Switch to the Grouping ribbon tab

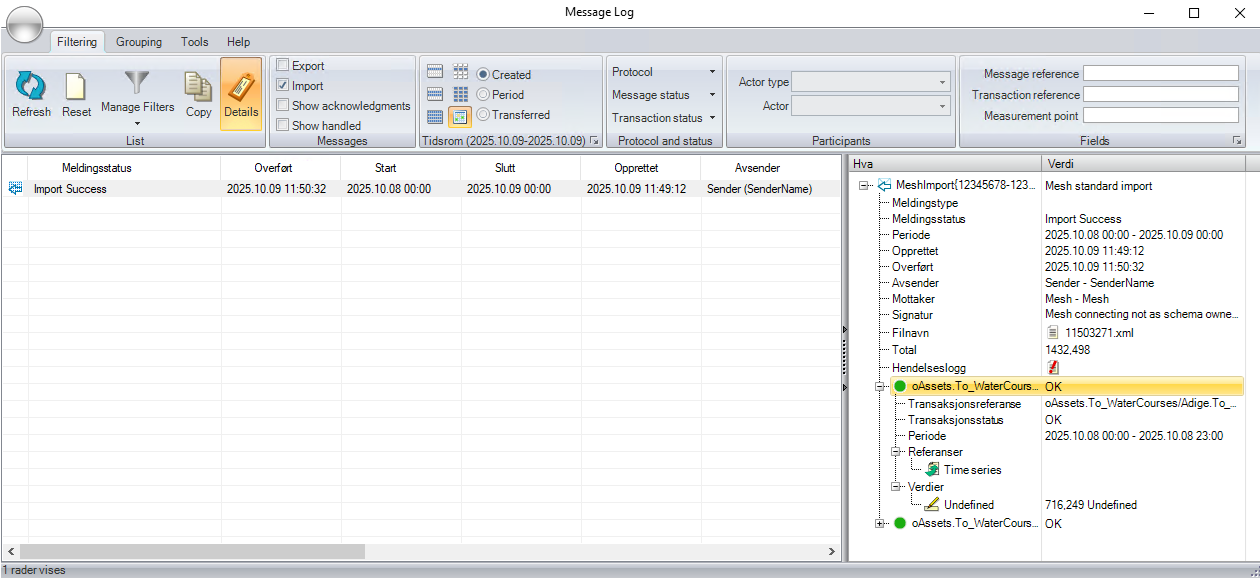click(138, 42)
